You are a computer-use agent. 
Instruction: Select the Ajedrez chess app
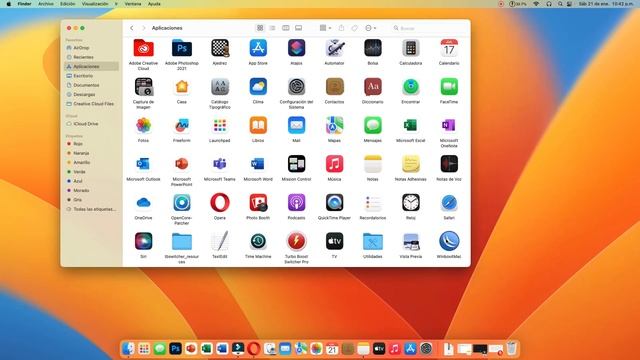(220, 48)
